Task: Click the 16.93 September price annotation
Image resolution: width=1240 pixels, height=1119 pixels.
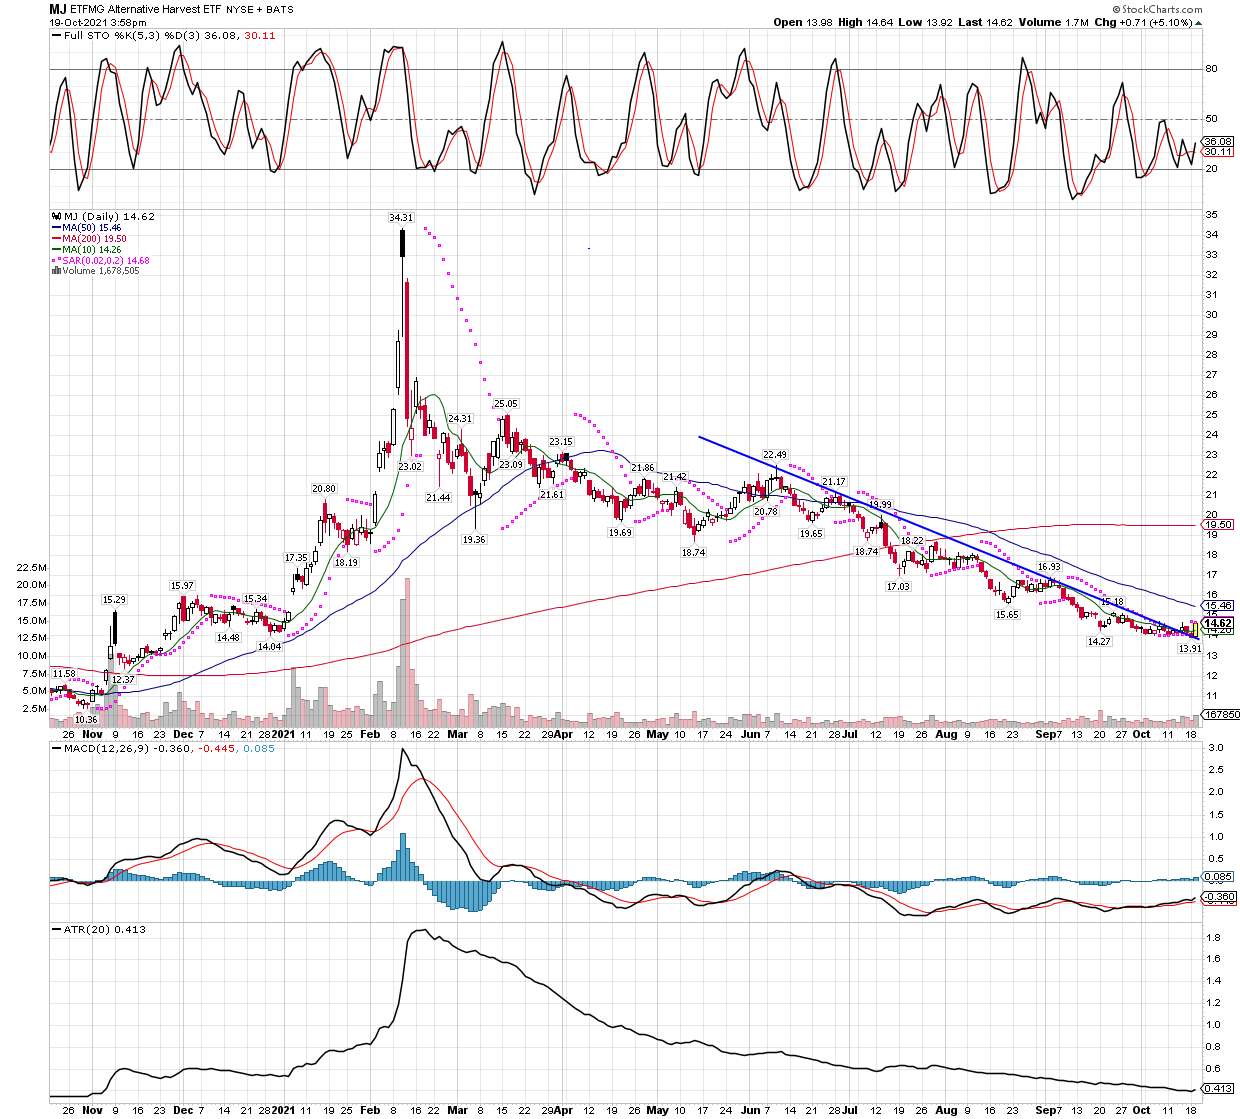Action: pyautogui.click(x=1049, y=567)
